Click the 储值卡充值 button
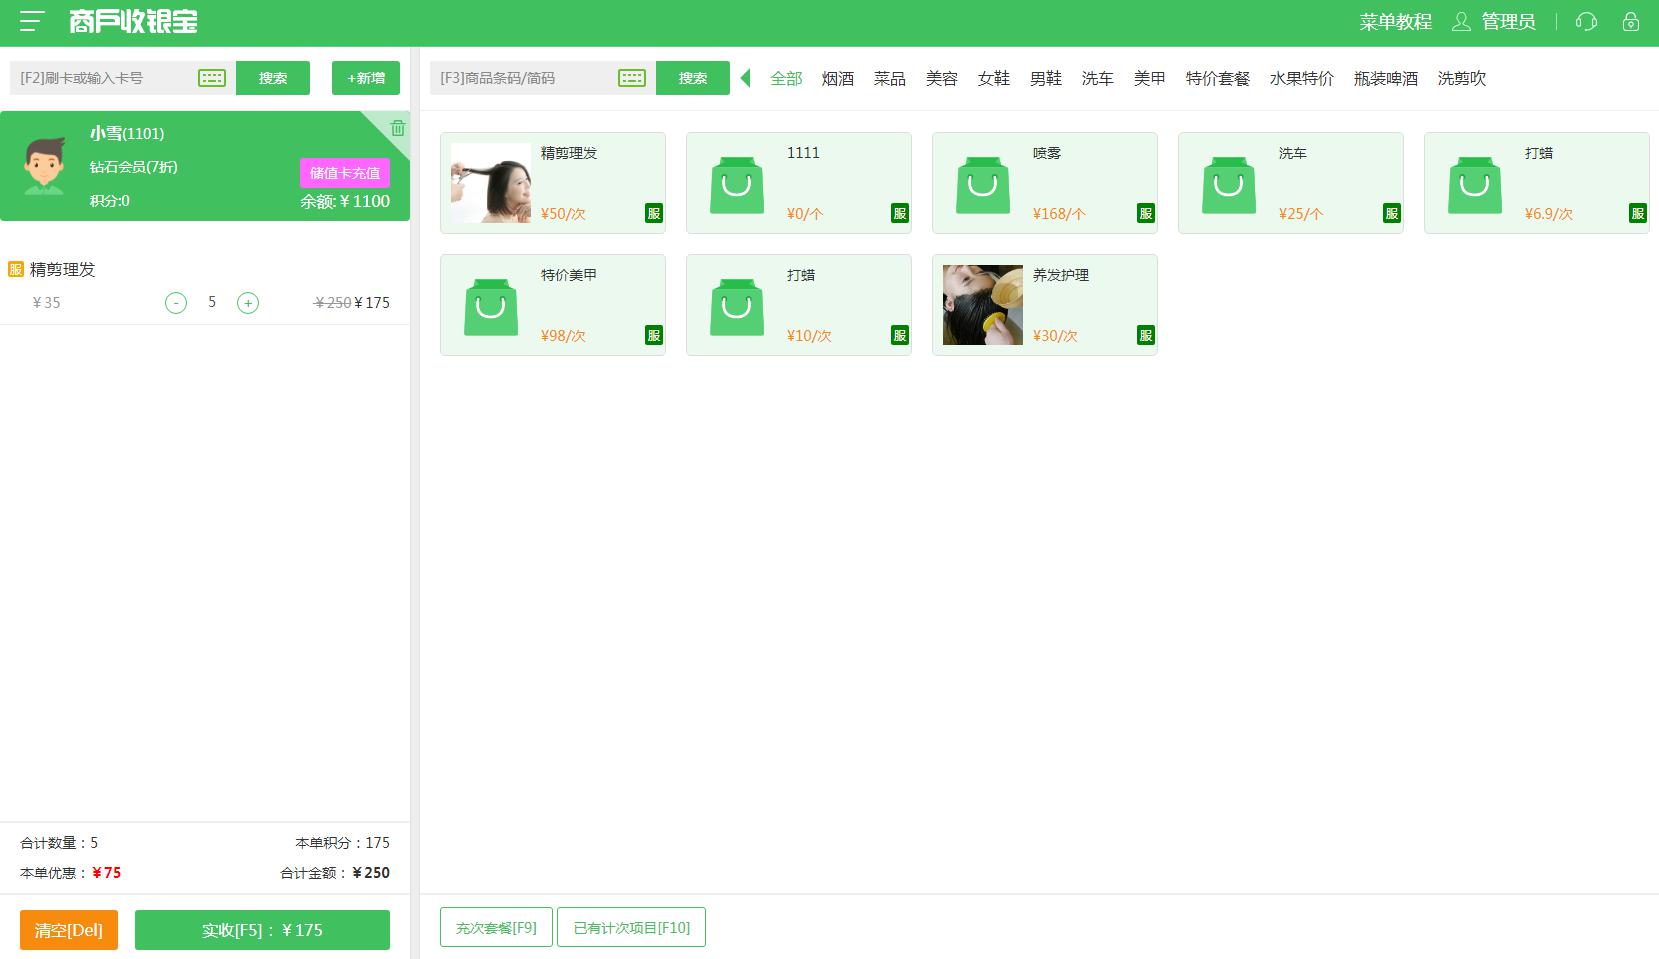This screenshot has height=959, width=1659. [x=344, y=173]
